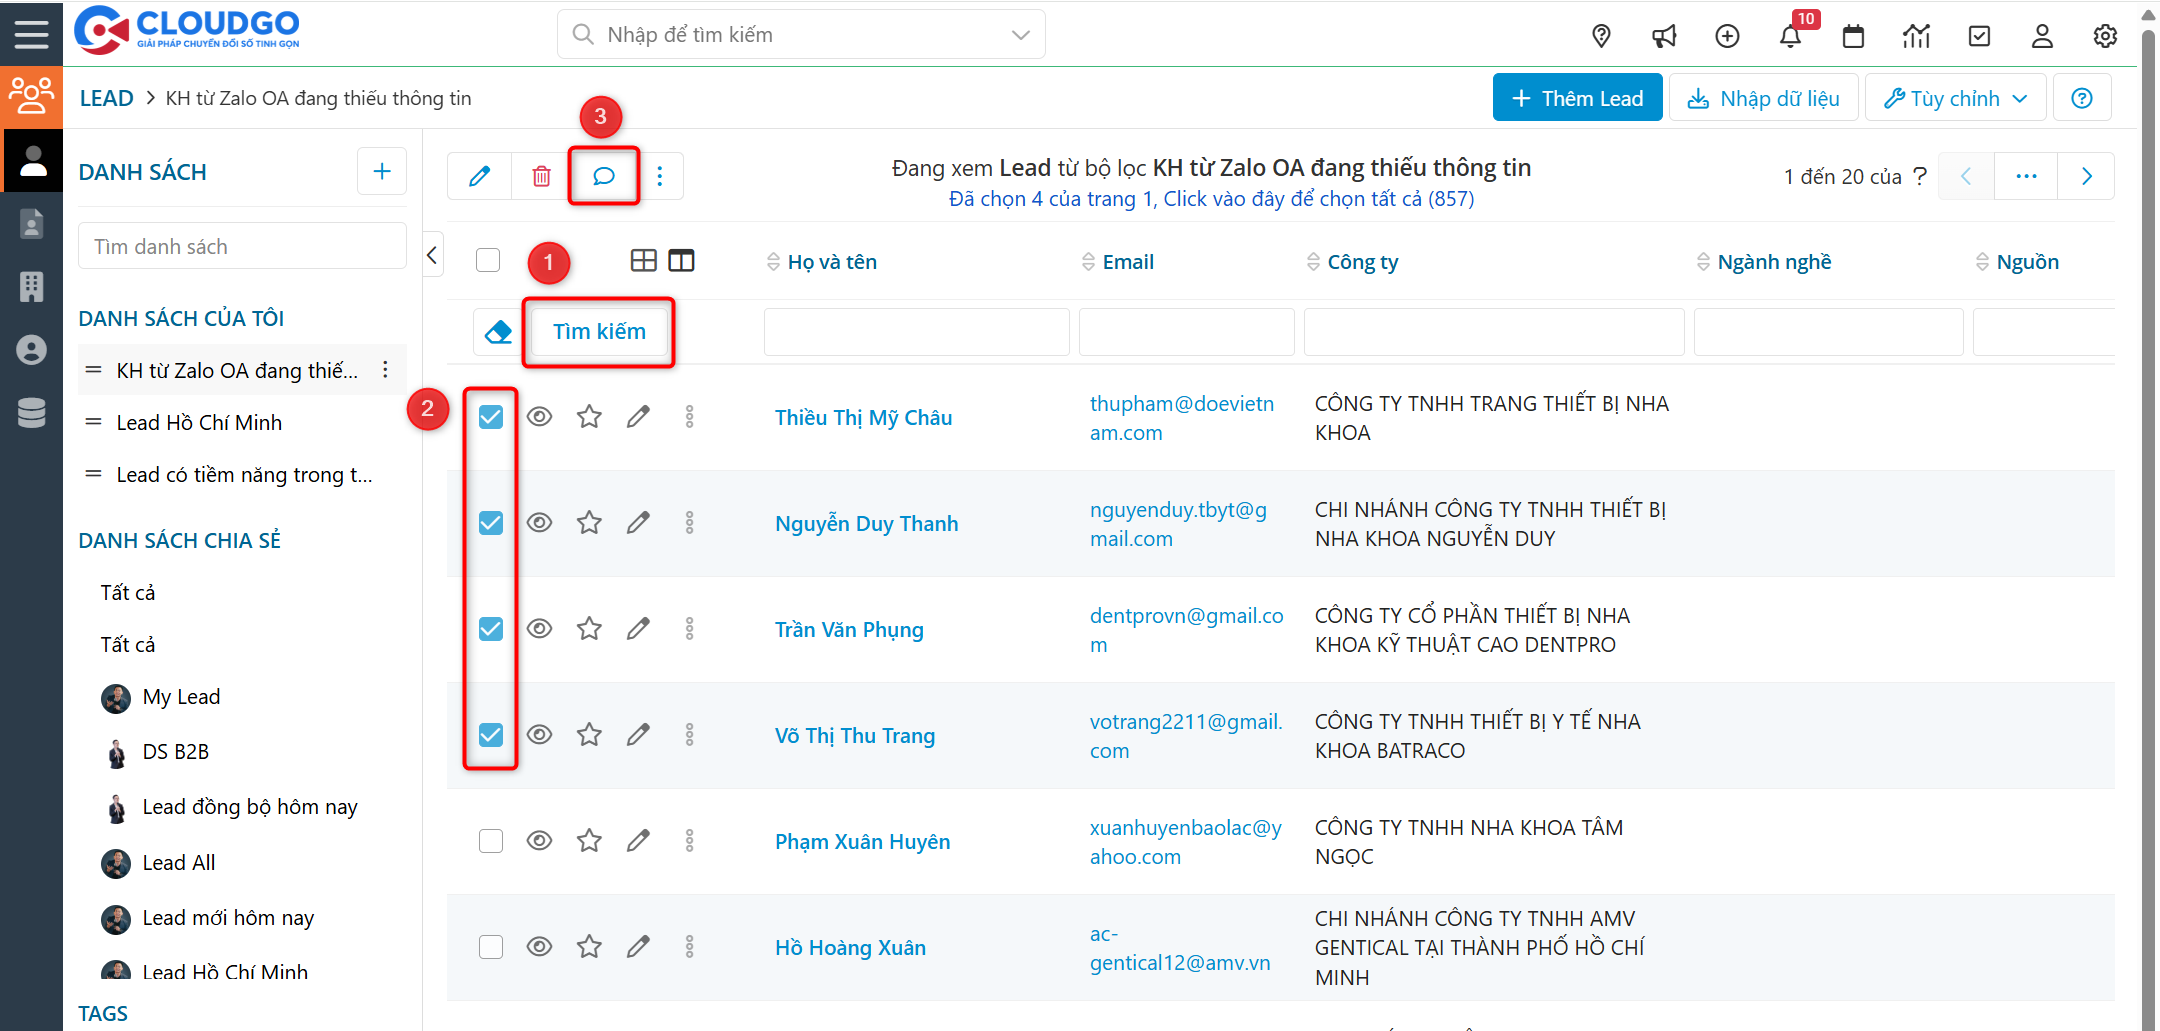2160x1031 pixels.
Task: Collapse the left list panel arrow
Action: [432, 255]
